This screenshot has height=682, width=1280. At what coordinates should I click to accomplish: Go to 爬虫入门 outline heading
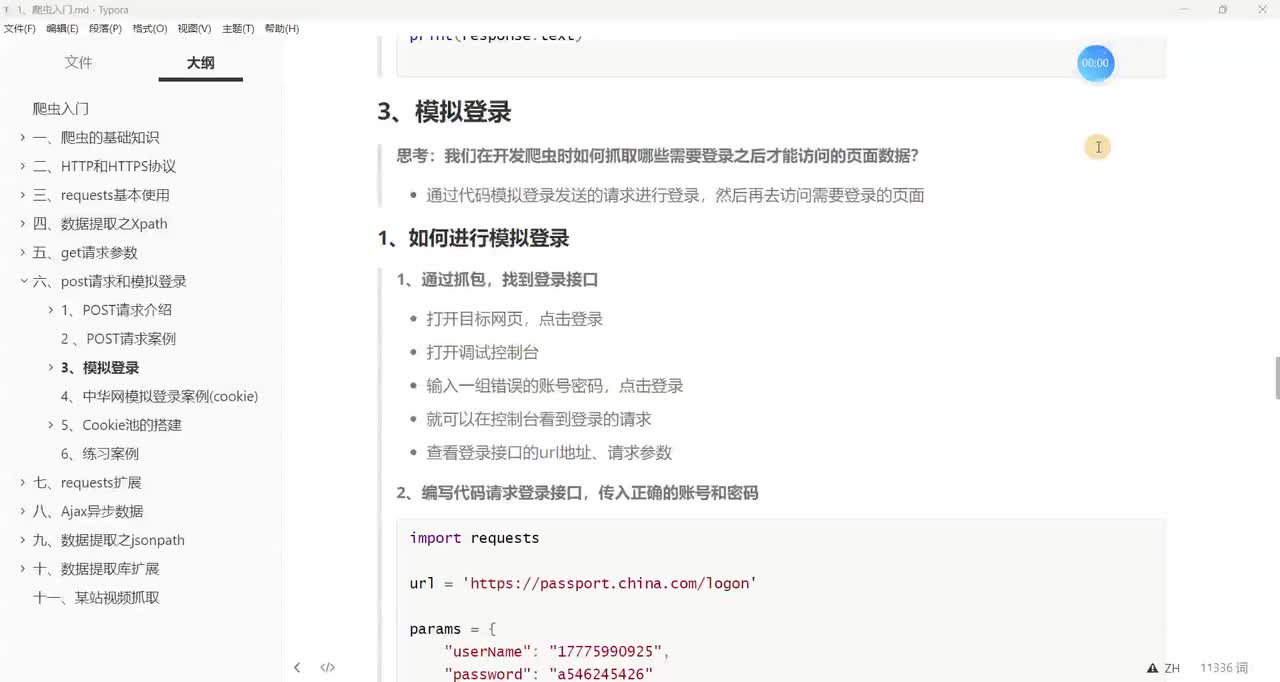click(x=61, y=108)
